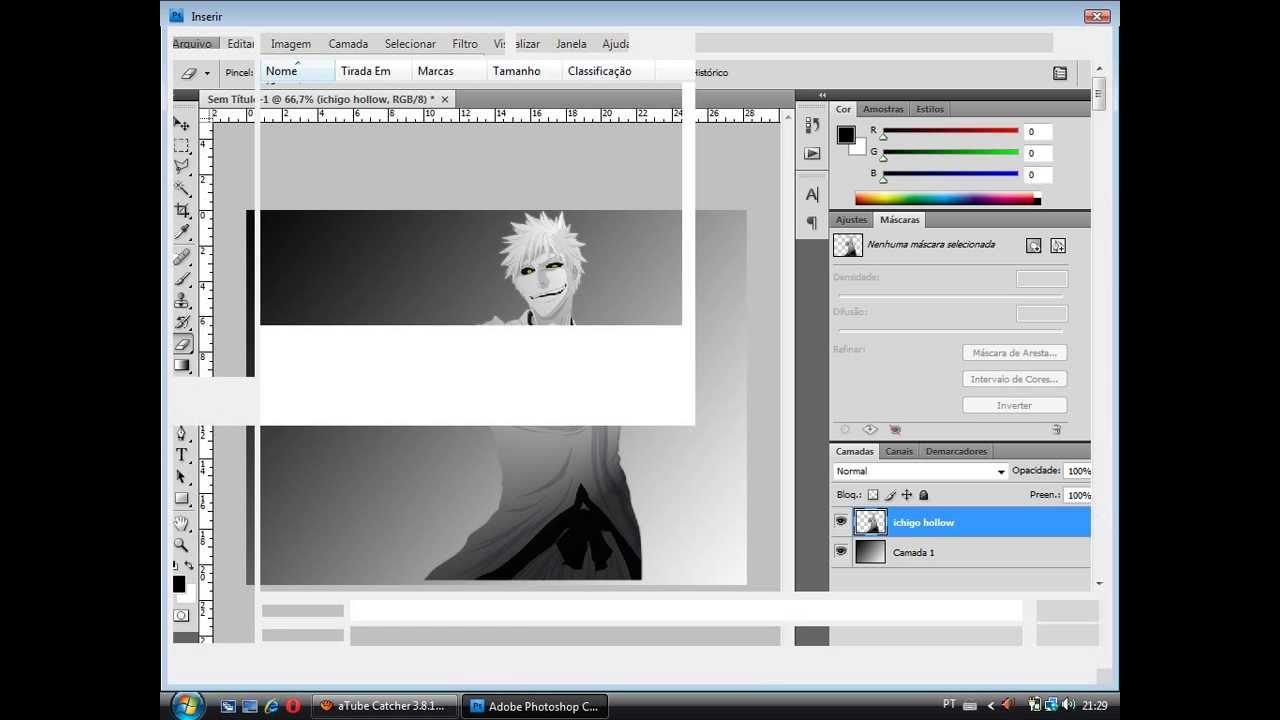
Task: Click foreground color swatch in Cor panel
Action: (x=846, y=135)
